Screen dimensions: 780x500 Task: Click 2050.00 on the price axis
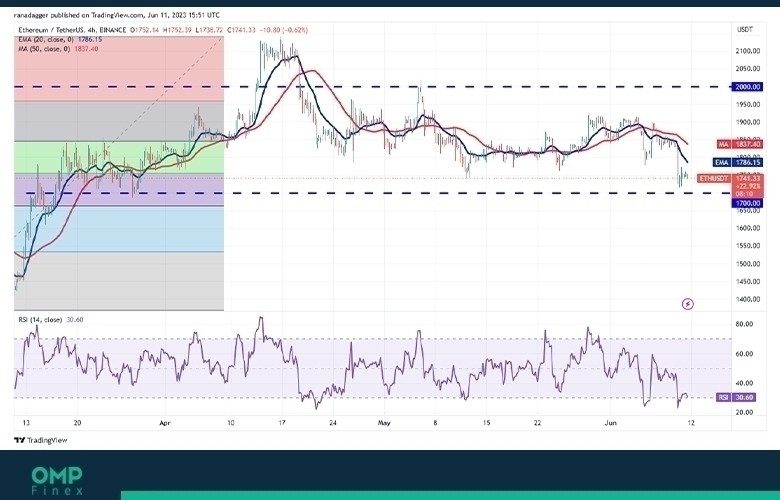748,69
